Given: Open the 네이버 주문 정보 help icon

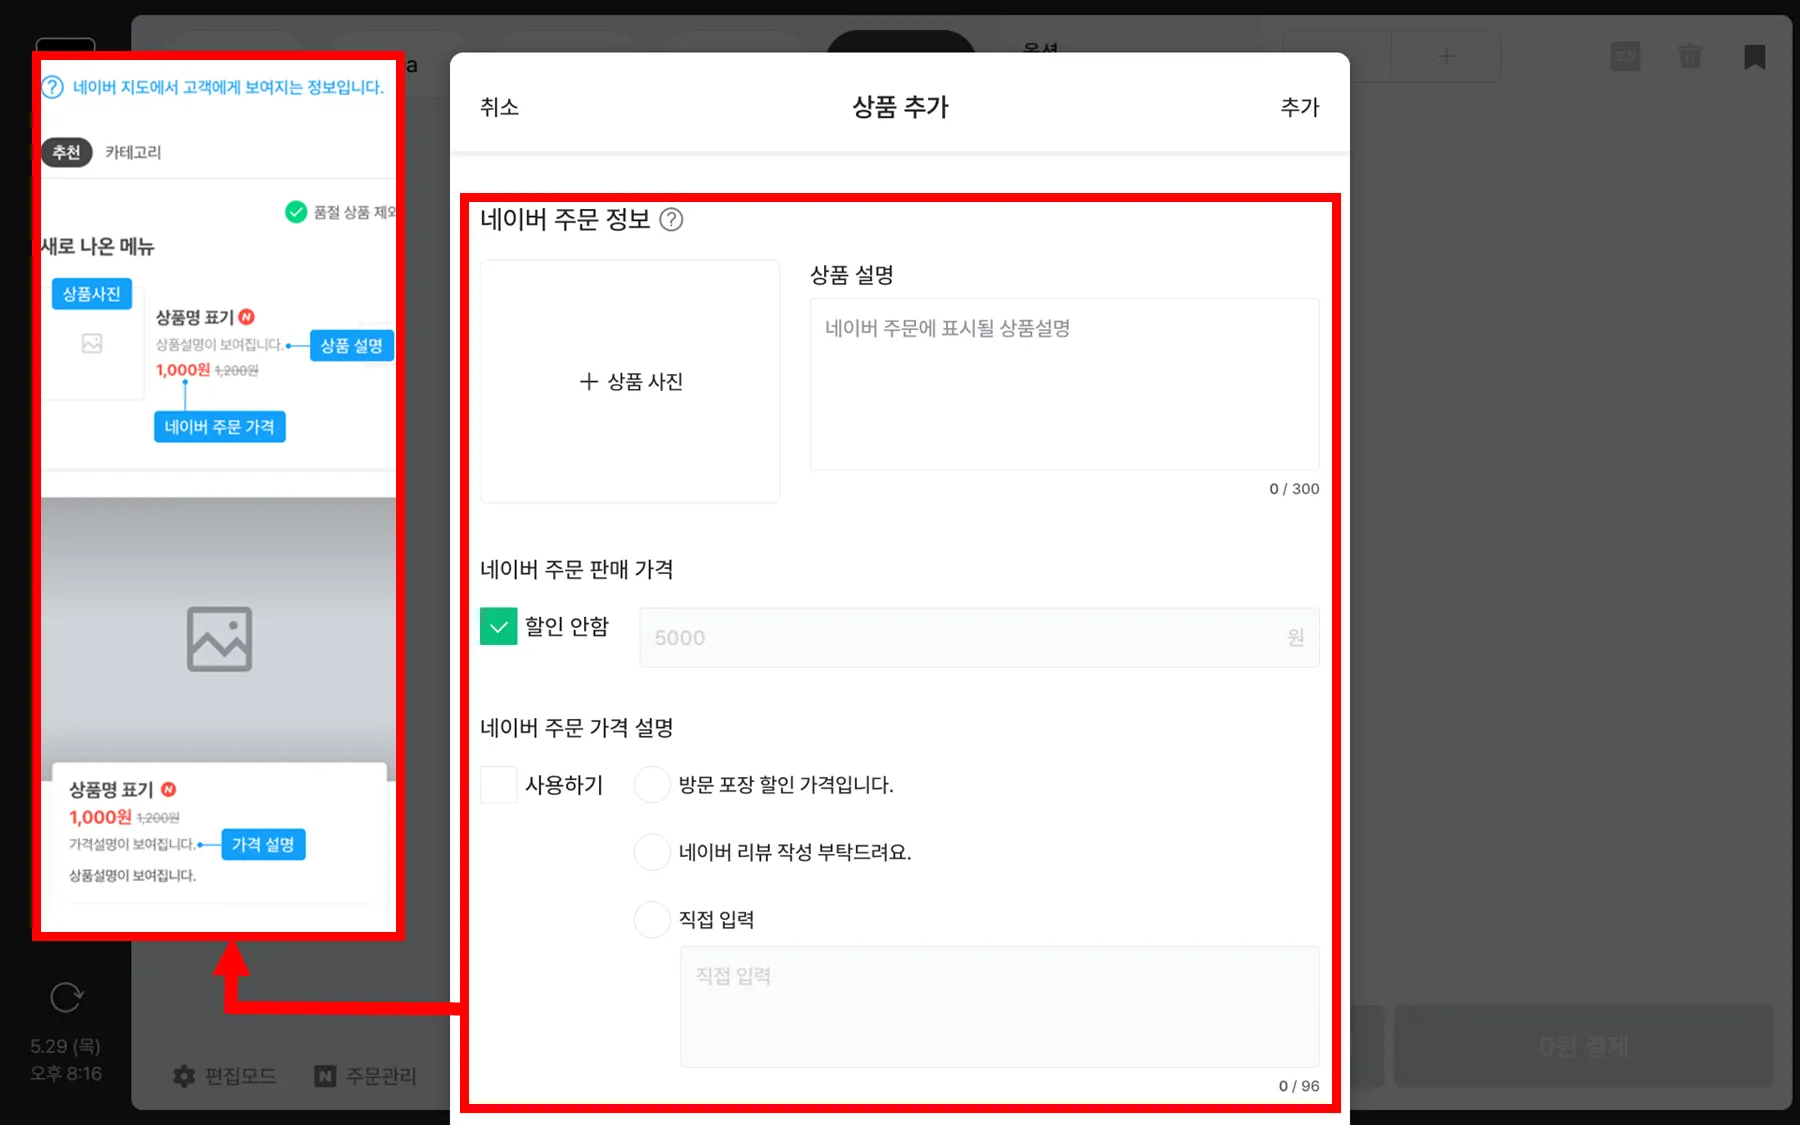Looking at the screenshot, I should click(x=672, y=220).
